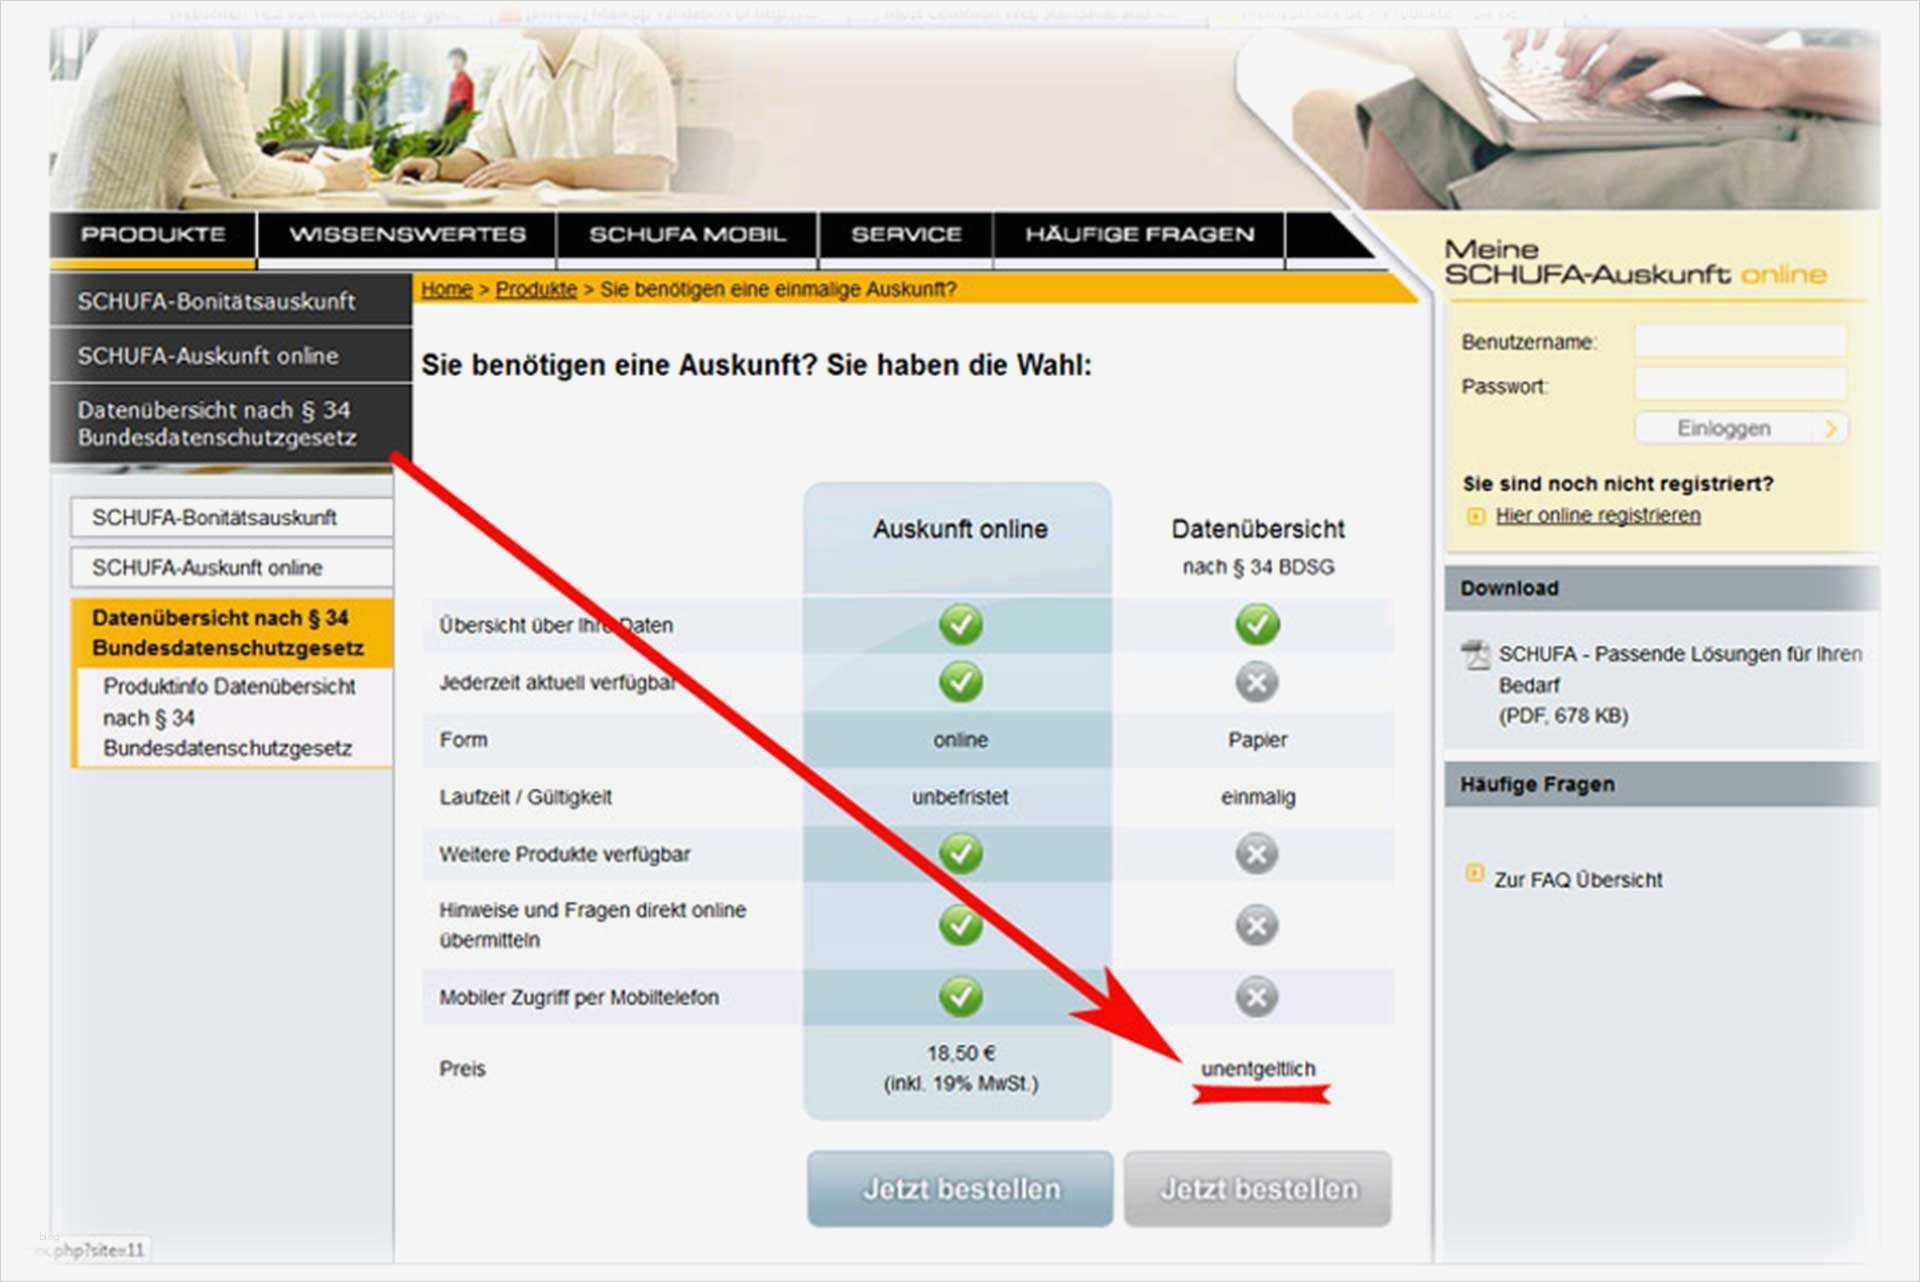Open SCHUFA-Bonitätsauskunft from the sidebar
Screen dimensions: 1920x1282
pos(216,302)
